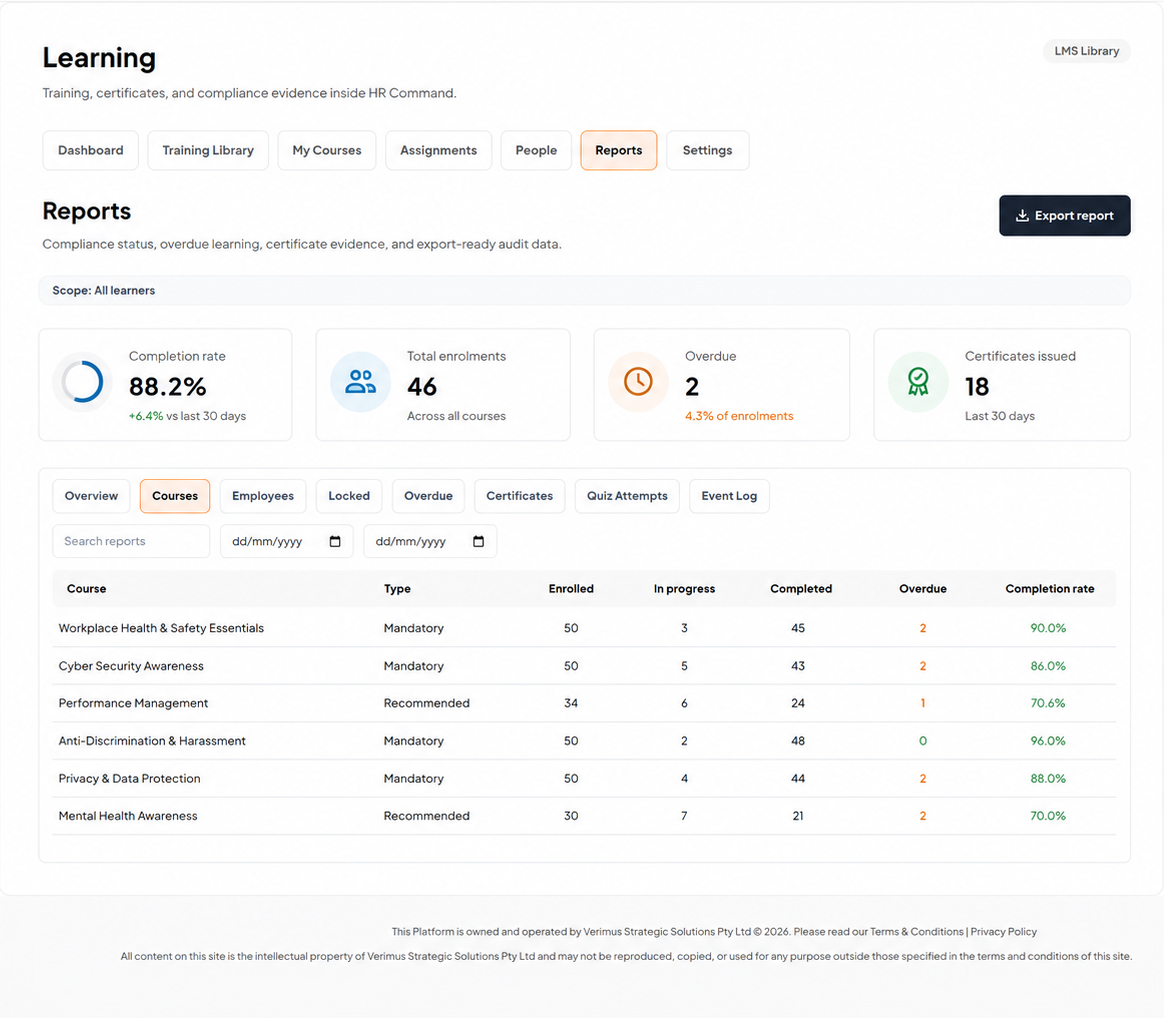Click the 86.0% completion rate value
The image size is (1164, 1018).
point(1047,666)
